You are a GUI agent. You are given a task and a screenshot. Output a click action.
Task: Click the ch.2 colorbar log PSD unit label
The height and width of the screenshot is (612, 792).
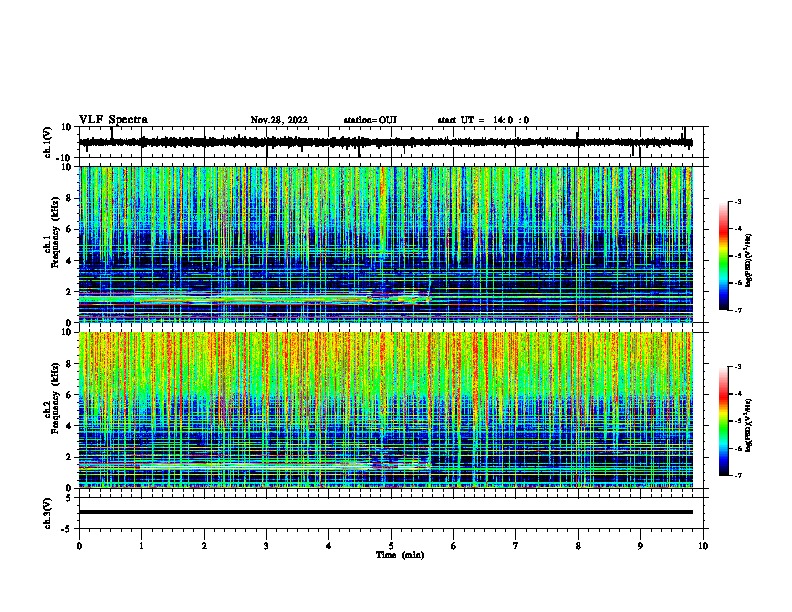(x=749, y=425)
